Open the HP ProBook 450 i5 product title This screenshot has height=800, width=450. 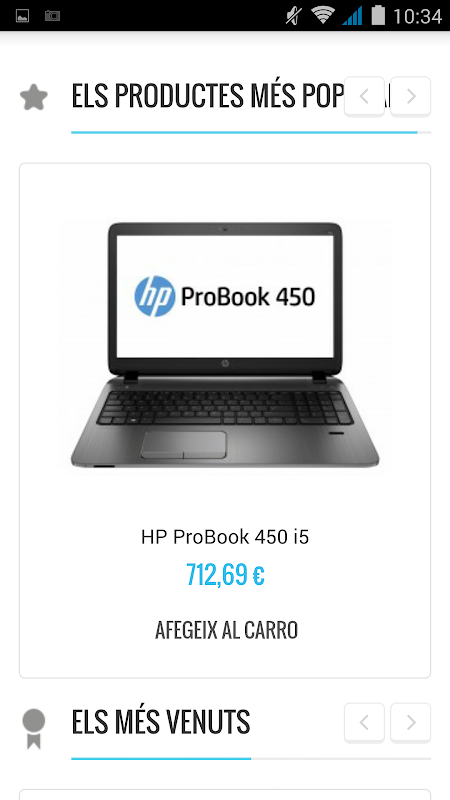(225, 537)
